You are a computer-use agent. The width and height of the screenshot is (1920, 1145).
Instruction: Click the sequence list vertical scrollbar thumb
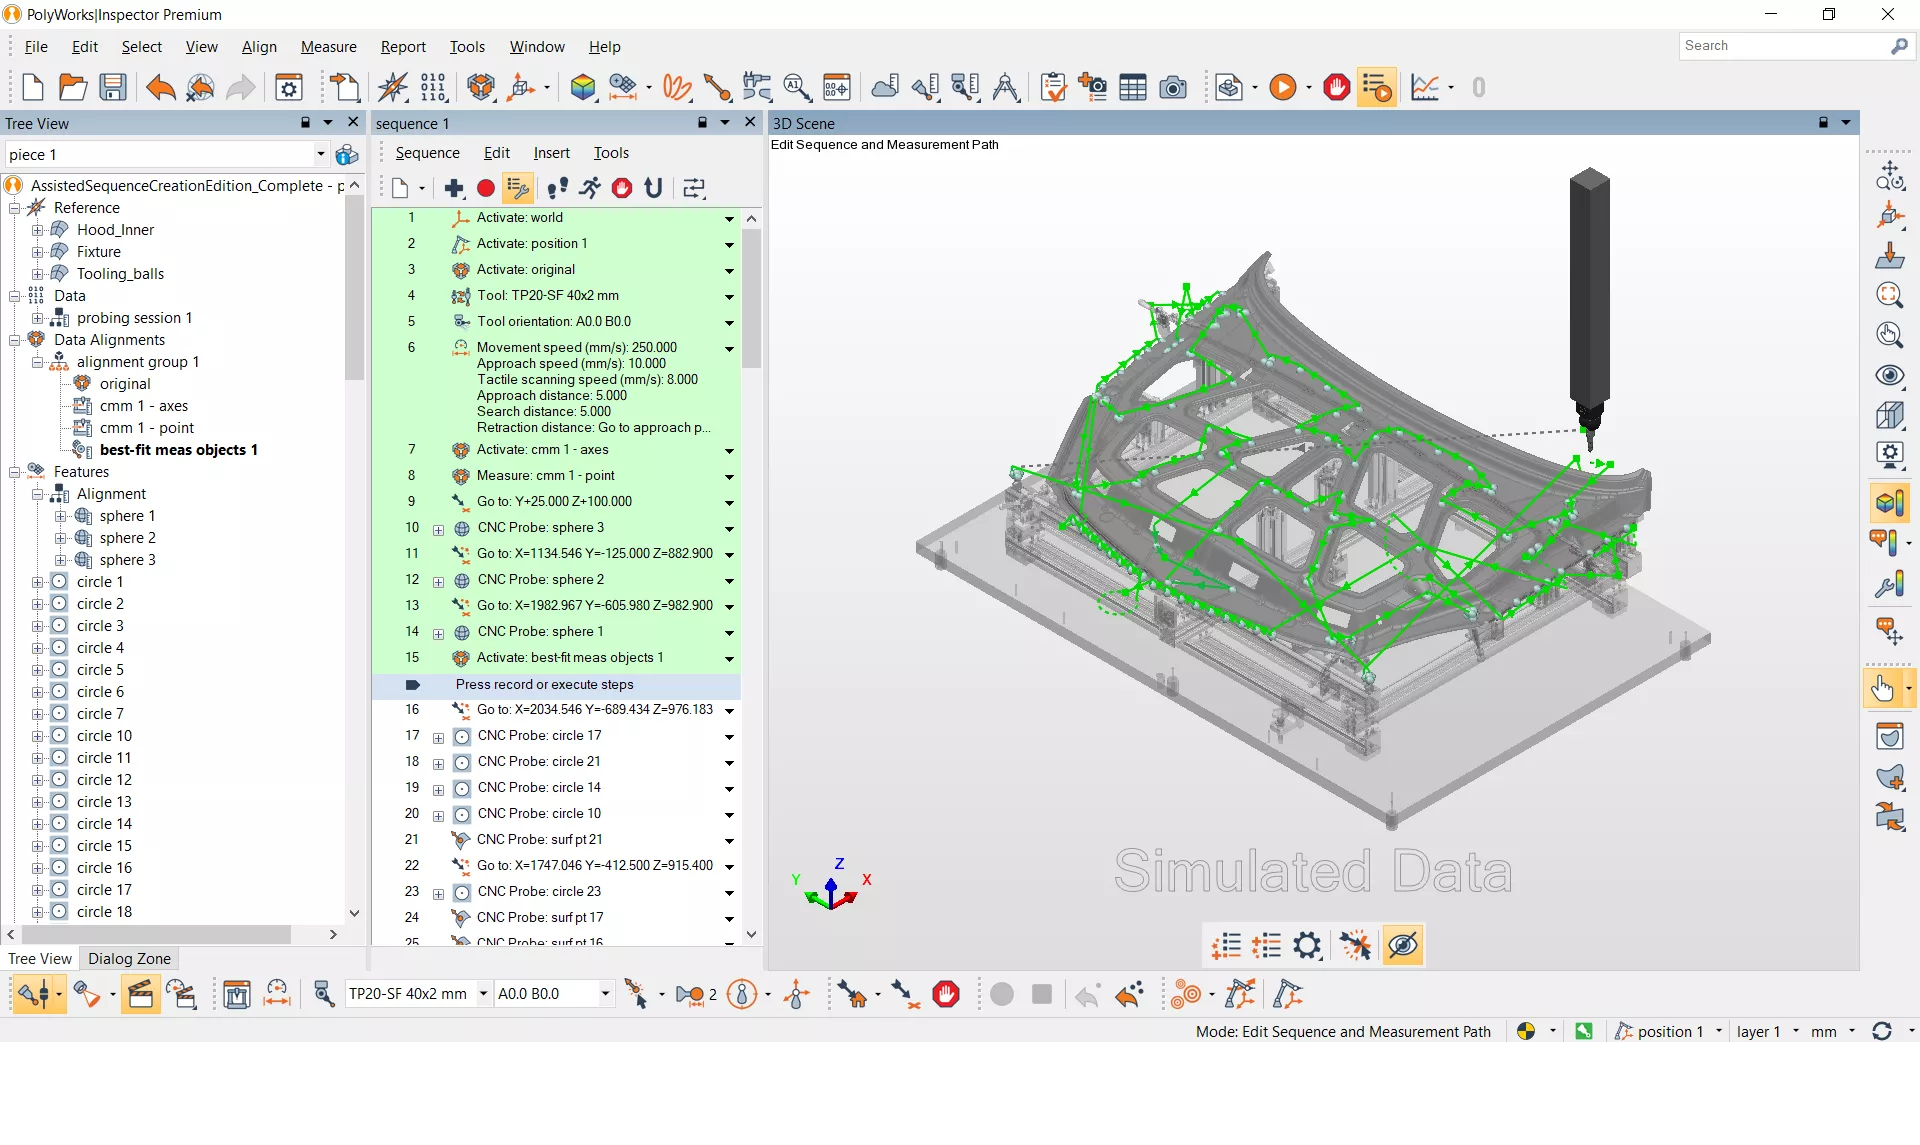(x=751, y=298)
